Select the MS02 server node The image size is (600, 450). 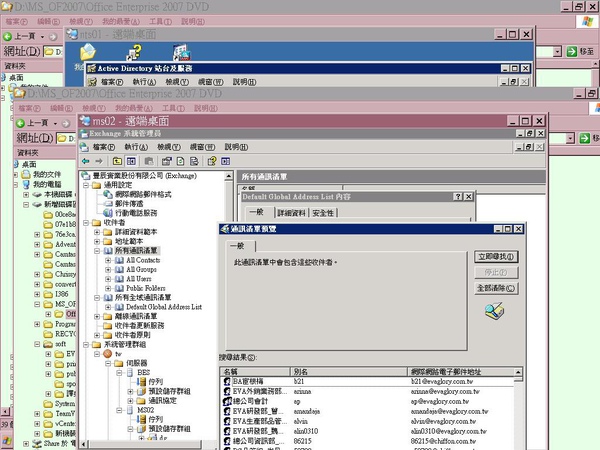145,410
